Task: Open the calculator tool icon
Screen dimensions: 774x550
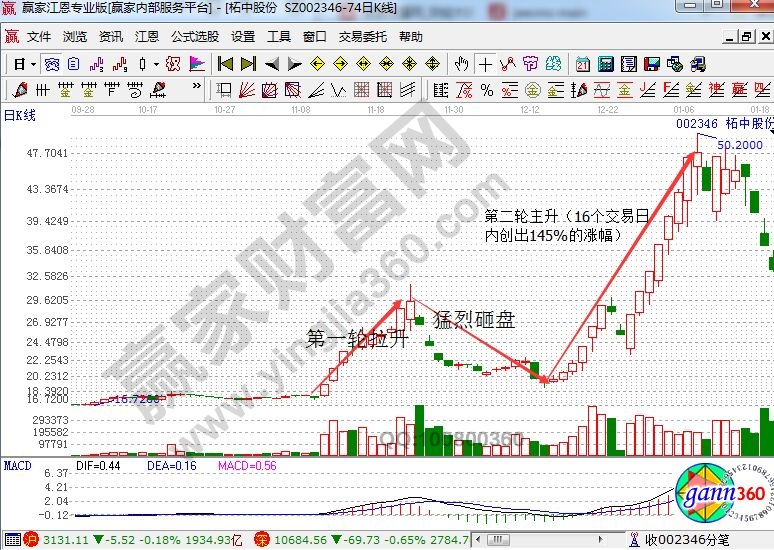Action: pyautogui.click(x=605, y=64)
